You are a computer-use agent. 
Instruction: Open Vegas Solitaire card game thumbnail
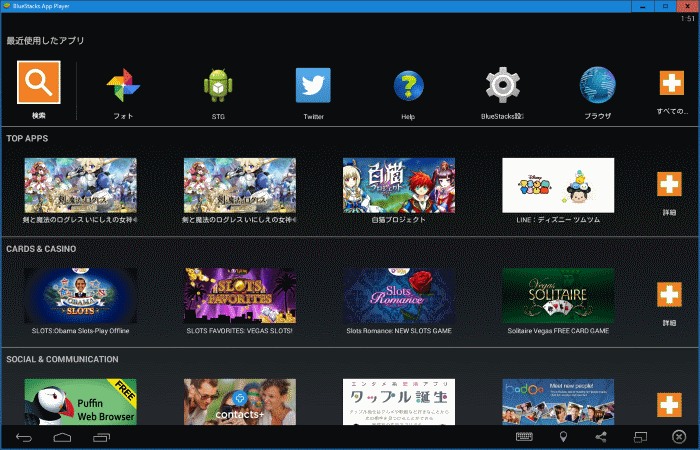point(558,296)
